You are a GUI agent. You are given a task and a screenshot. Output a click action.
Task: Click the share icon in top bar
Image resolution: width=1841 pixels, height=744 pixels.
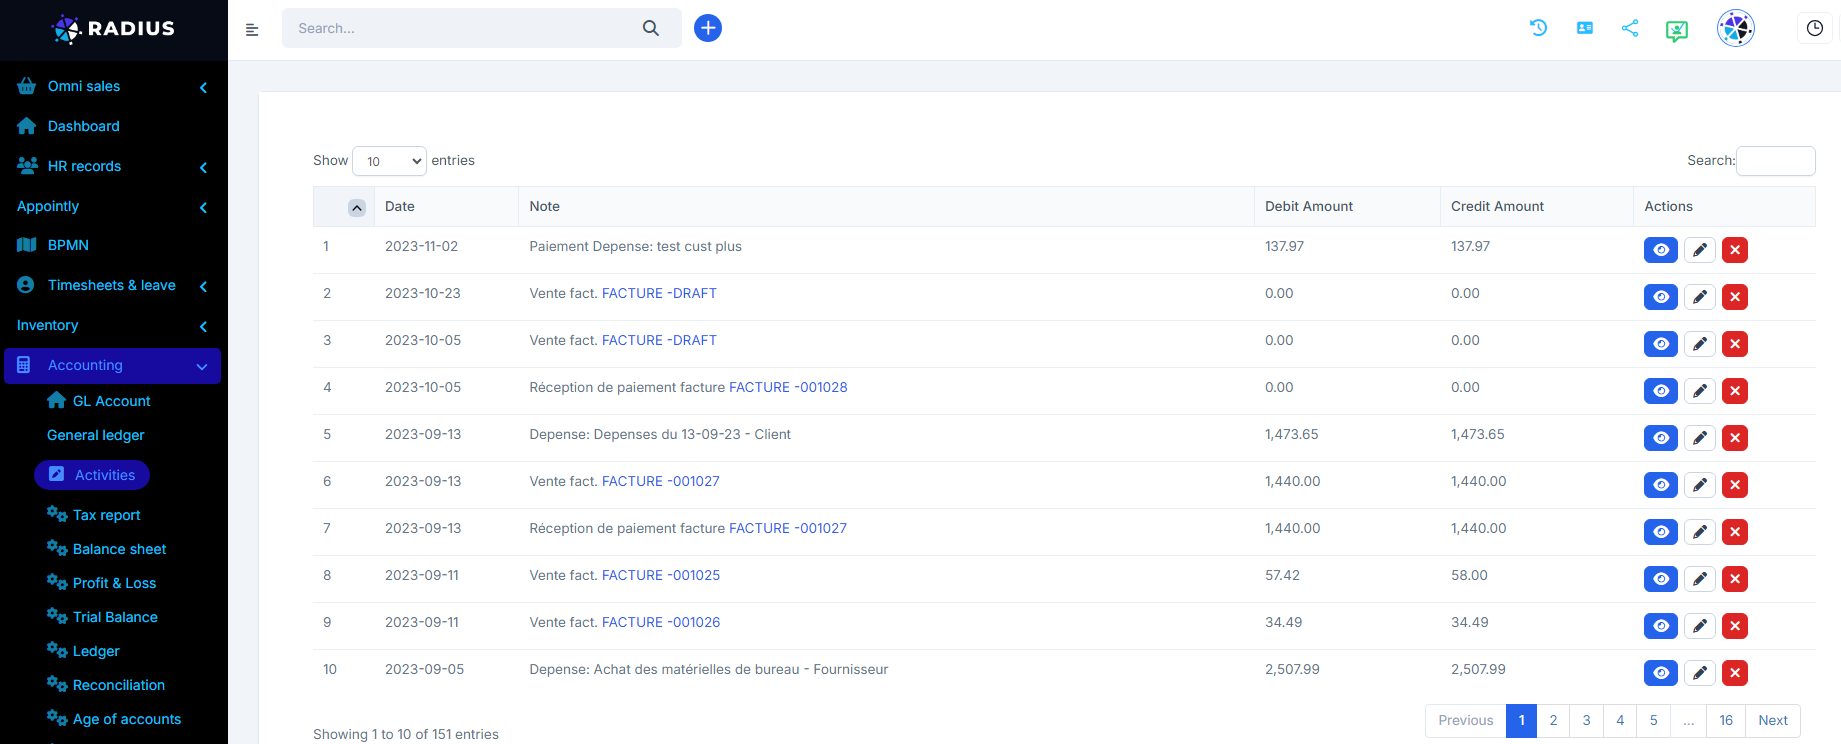coord(1630,28)
